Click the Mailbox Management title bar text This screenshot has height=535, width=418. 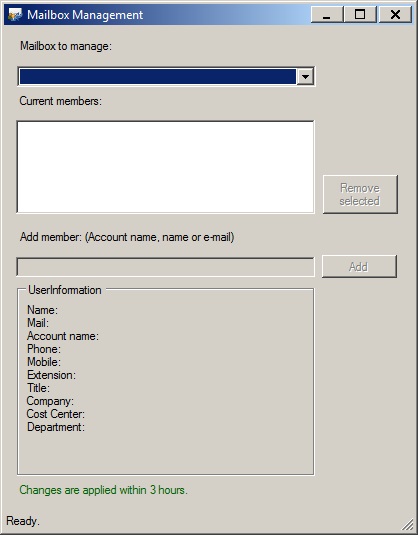pyautogui.click(x=85, y=15)
